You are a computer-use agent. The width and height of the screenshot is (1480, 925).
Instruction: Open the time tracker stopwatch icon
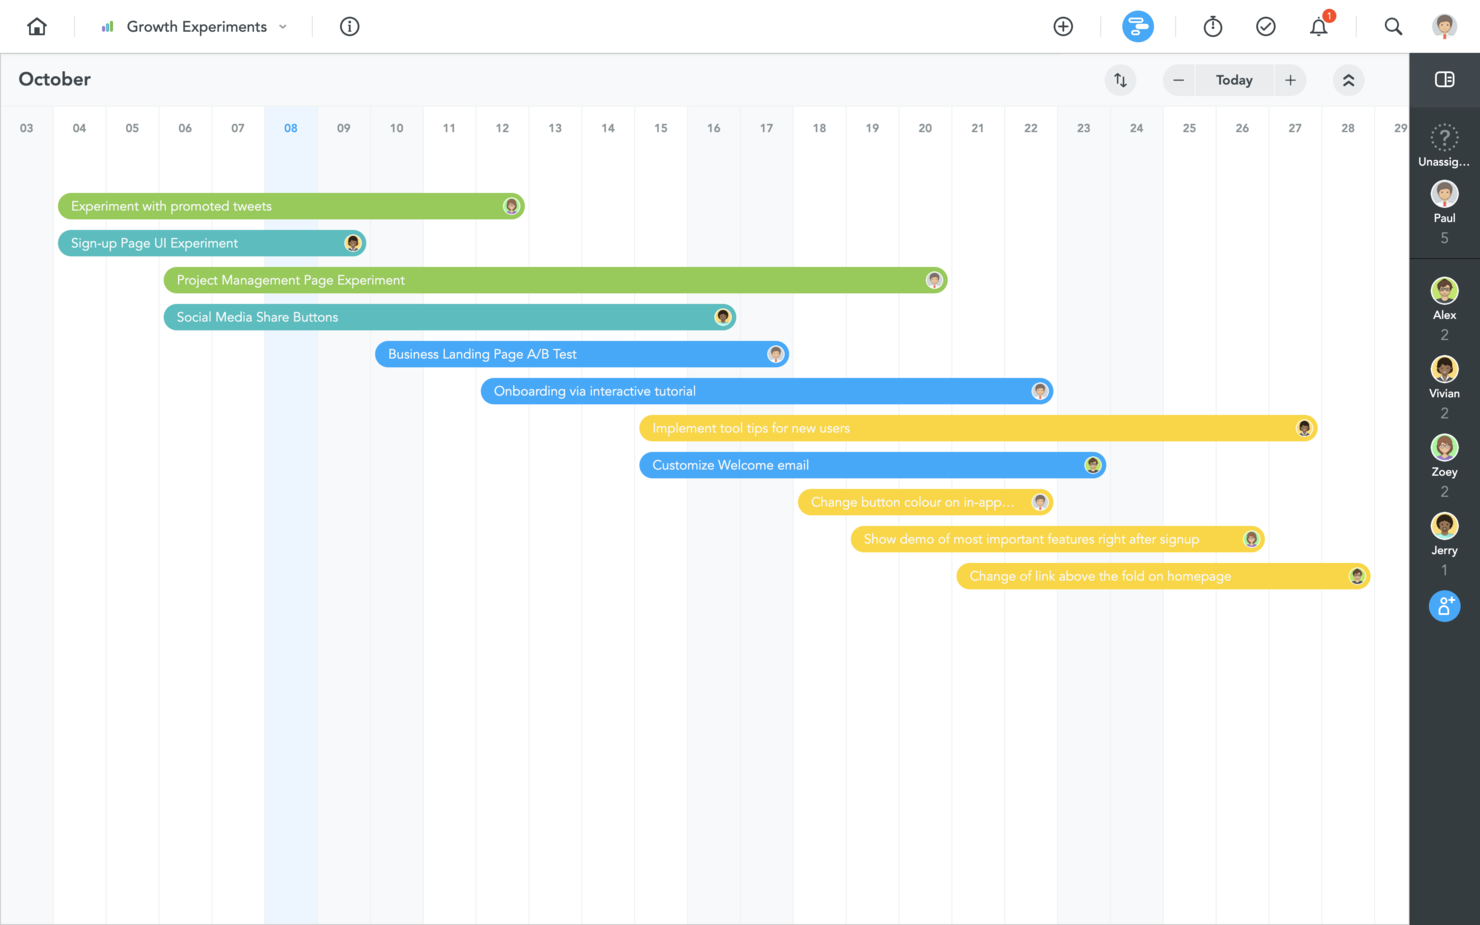[1212, 26]
